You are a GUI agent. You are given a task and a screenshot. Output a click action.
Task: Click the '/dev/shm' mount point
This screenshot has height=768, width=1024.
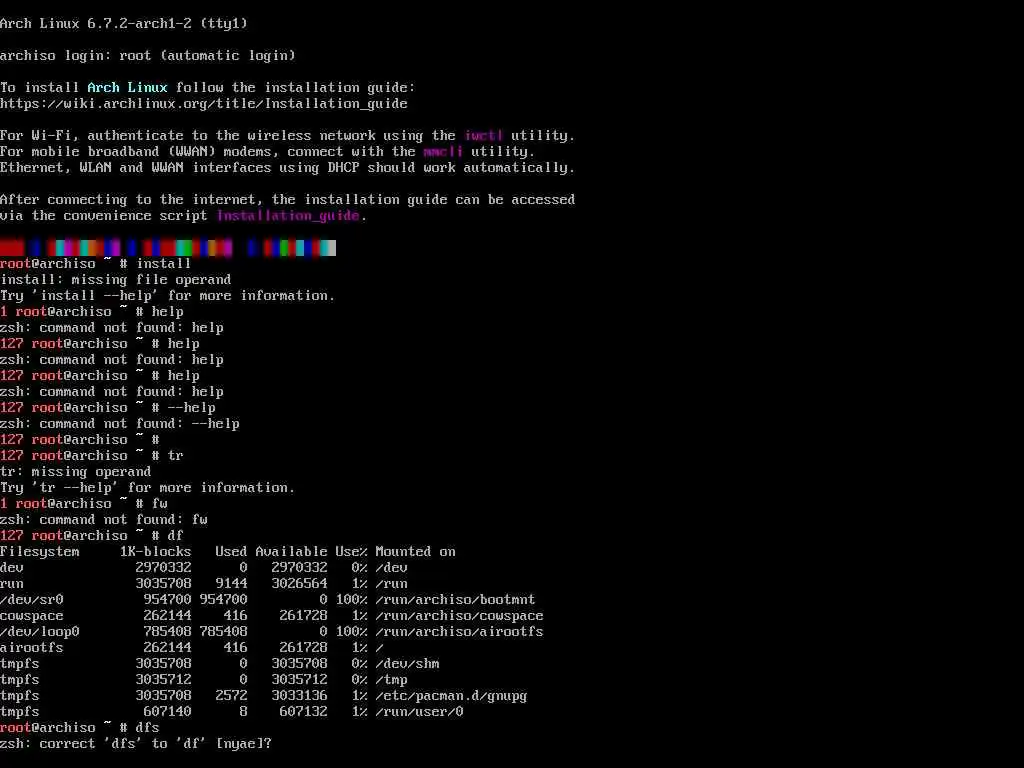(x=407, y=664)
